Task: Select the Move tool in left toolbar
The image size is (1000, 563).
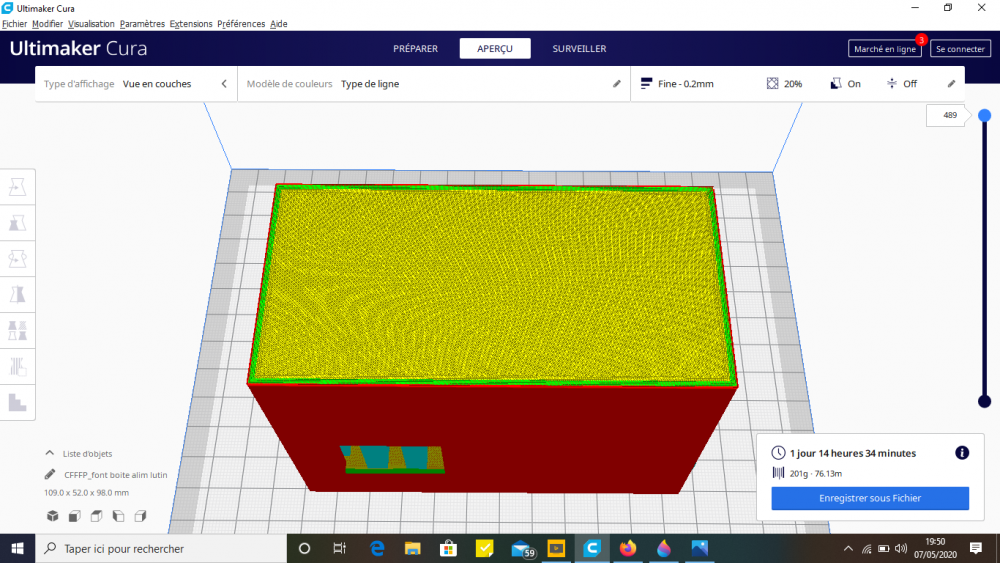Action: point(17,187)
